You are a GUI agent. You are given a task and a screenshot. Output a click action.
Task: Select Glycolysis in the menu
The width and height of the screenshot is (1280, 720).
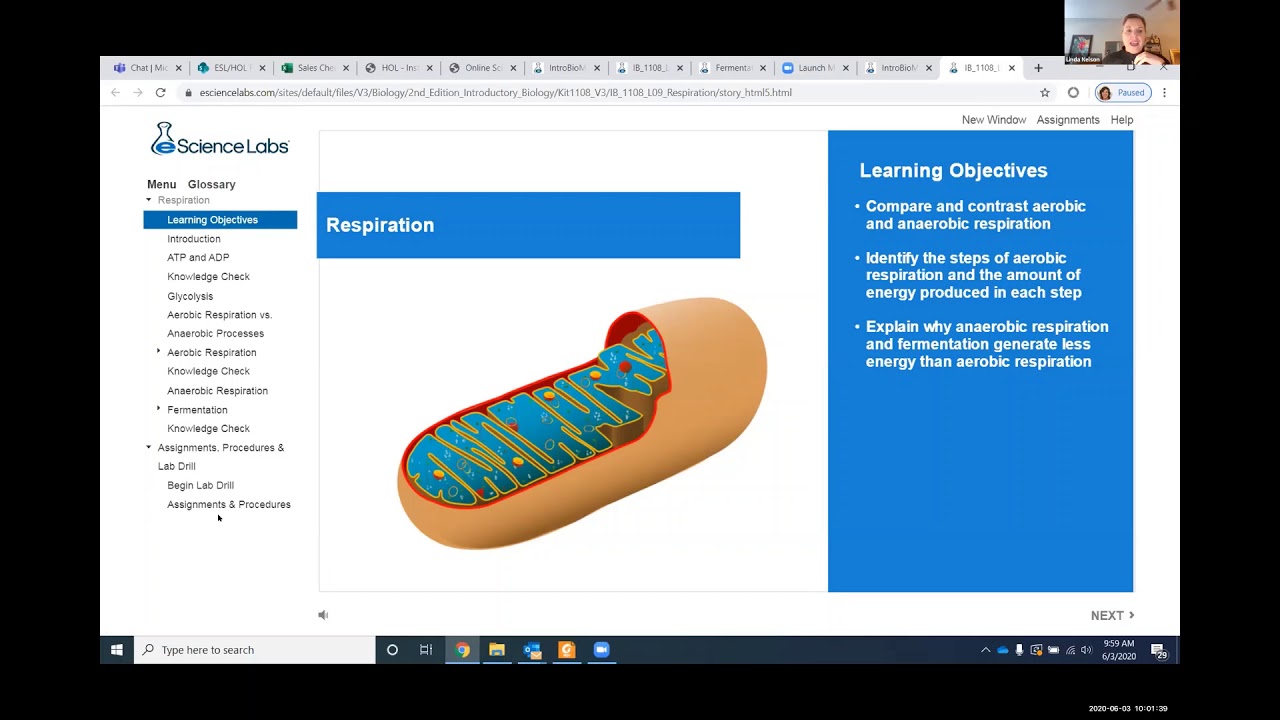point(190,296)
